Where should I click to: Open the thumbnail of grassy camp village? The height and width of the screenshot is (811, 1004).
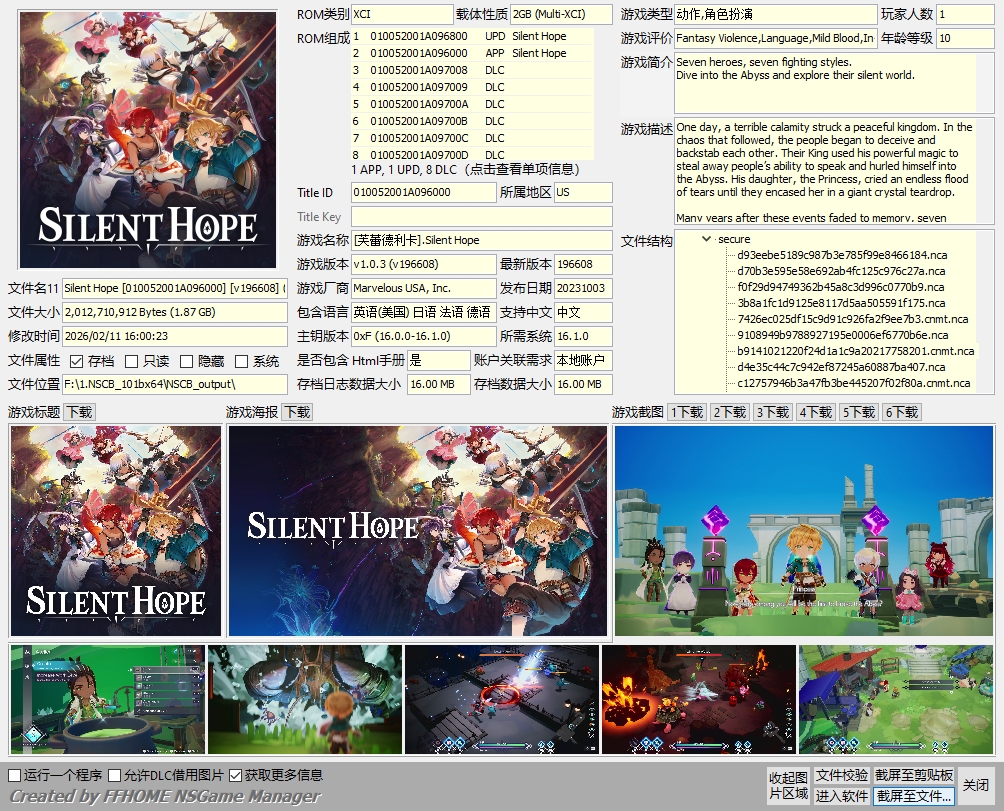(896, 699)
